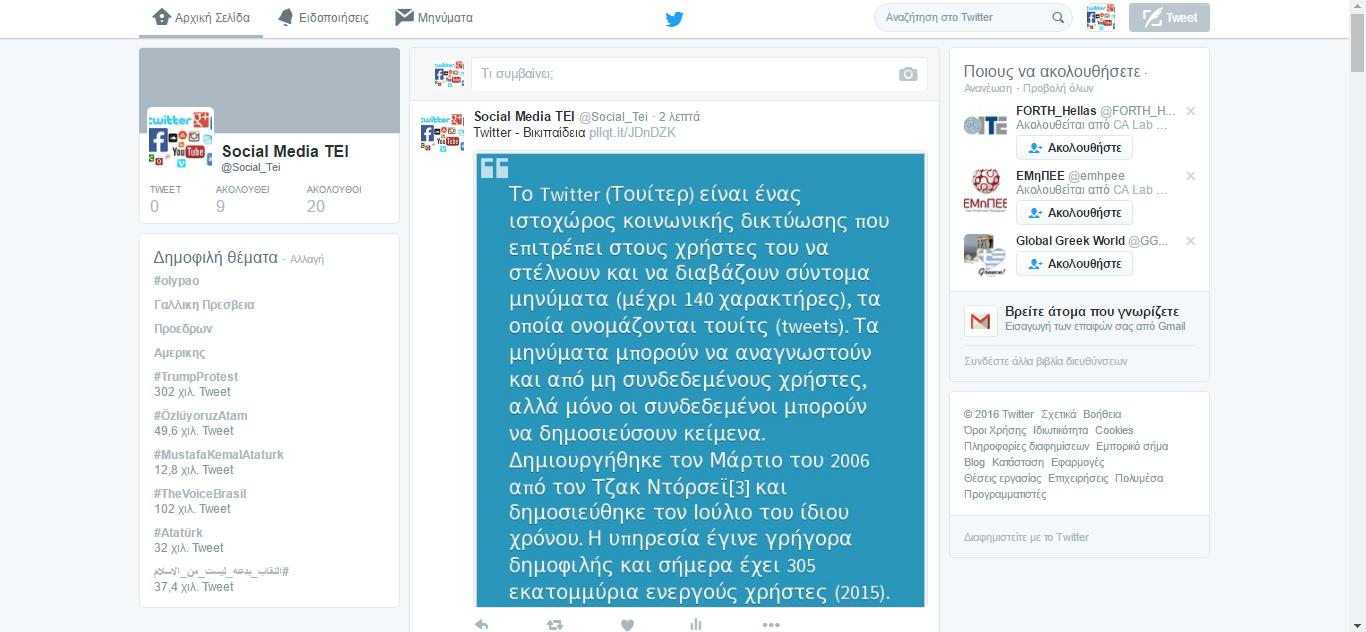Open the Αρχική Σελίδα home tab

pyautogui.click(x=201, y=18)
